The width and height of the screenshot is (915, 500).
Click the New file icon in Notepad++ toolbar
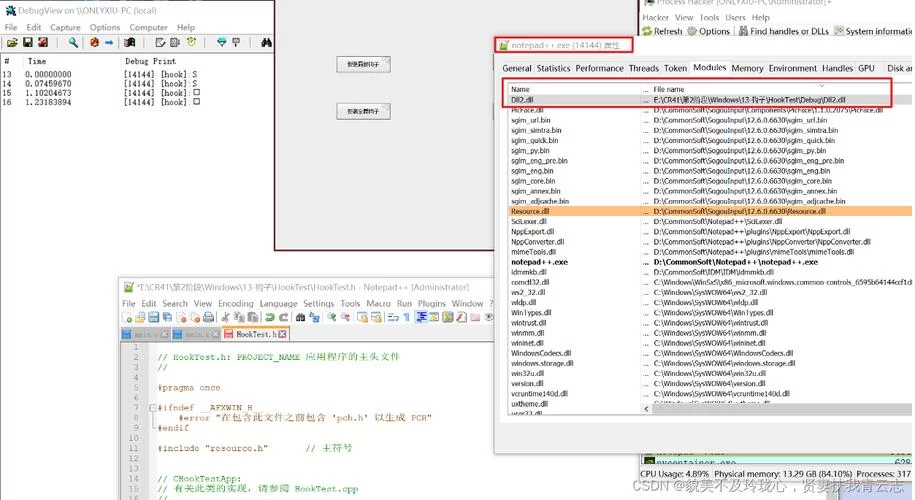point(127,317)
